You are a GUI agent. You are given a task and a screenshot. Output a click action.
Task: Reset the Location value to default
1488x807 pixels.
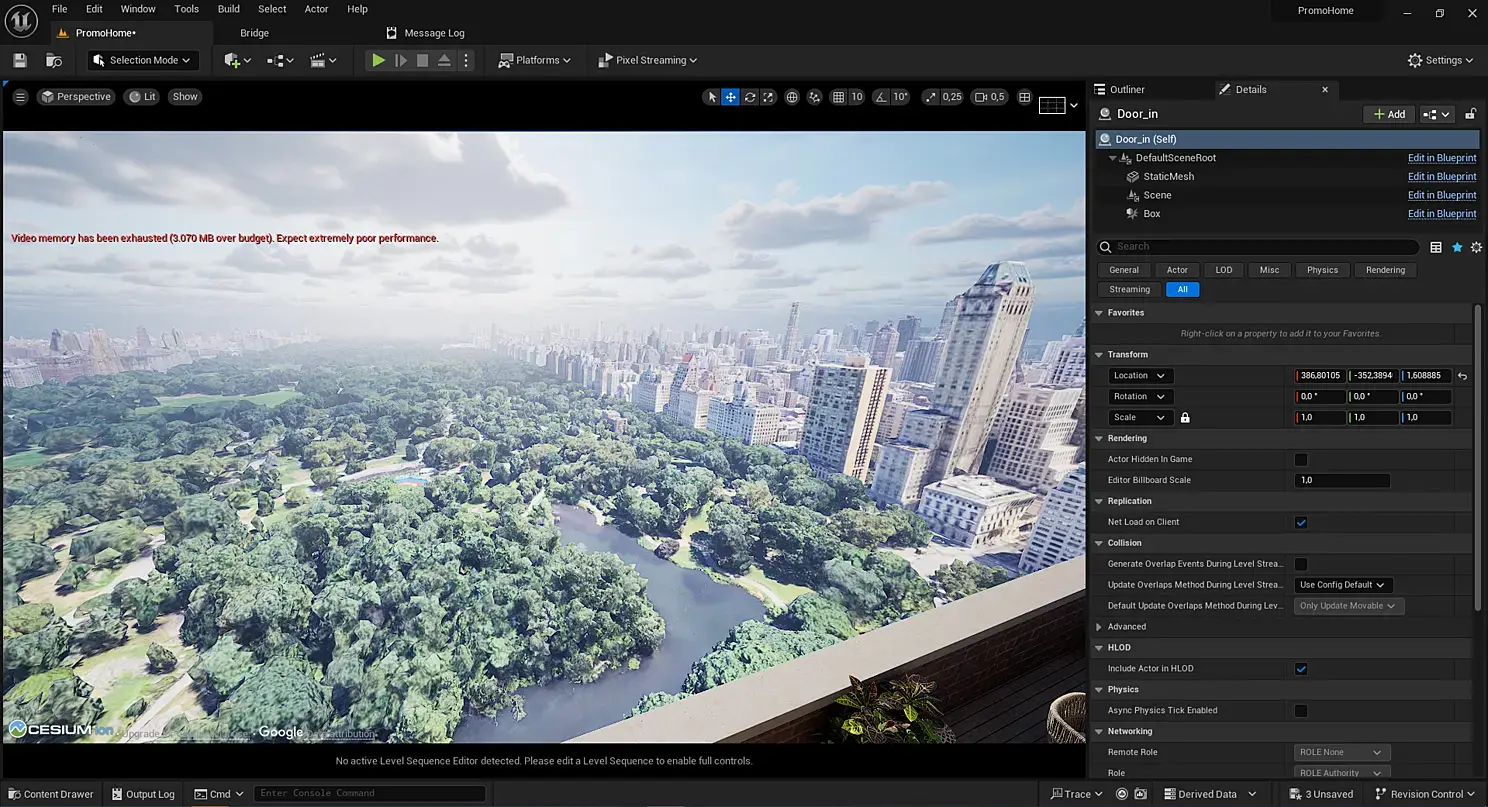pos(1462,376)
